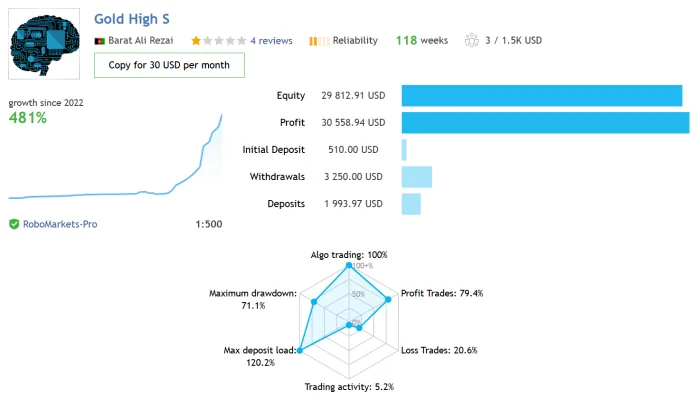Image resolution: width=700 pixels, height=400 pixels.
Task: Click the Equity blue bar
Action: 542,96
